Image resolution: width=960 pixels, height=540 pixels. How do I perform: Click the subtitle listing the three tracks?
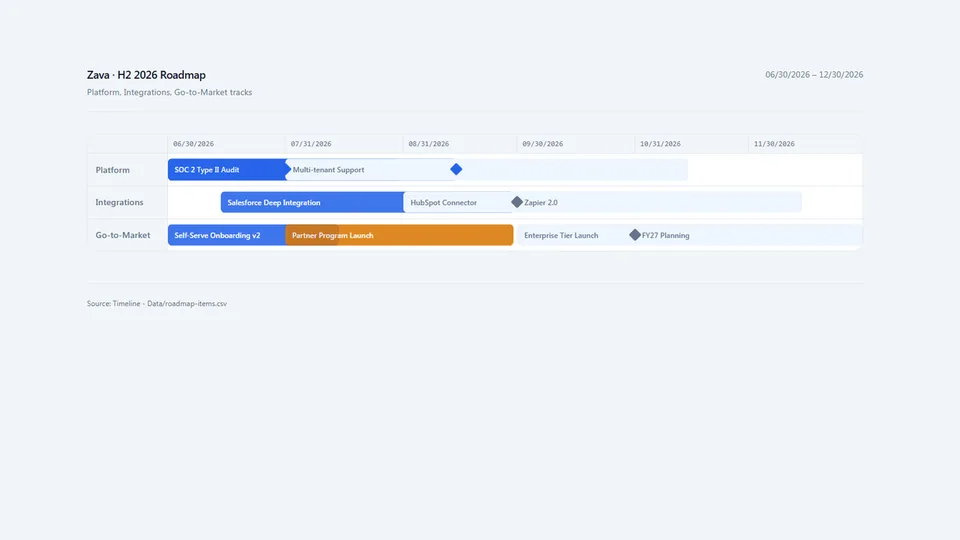click(x=170, y=92)
